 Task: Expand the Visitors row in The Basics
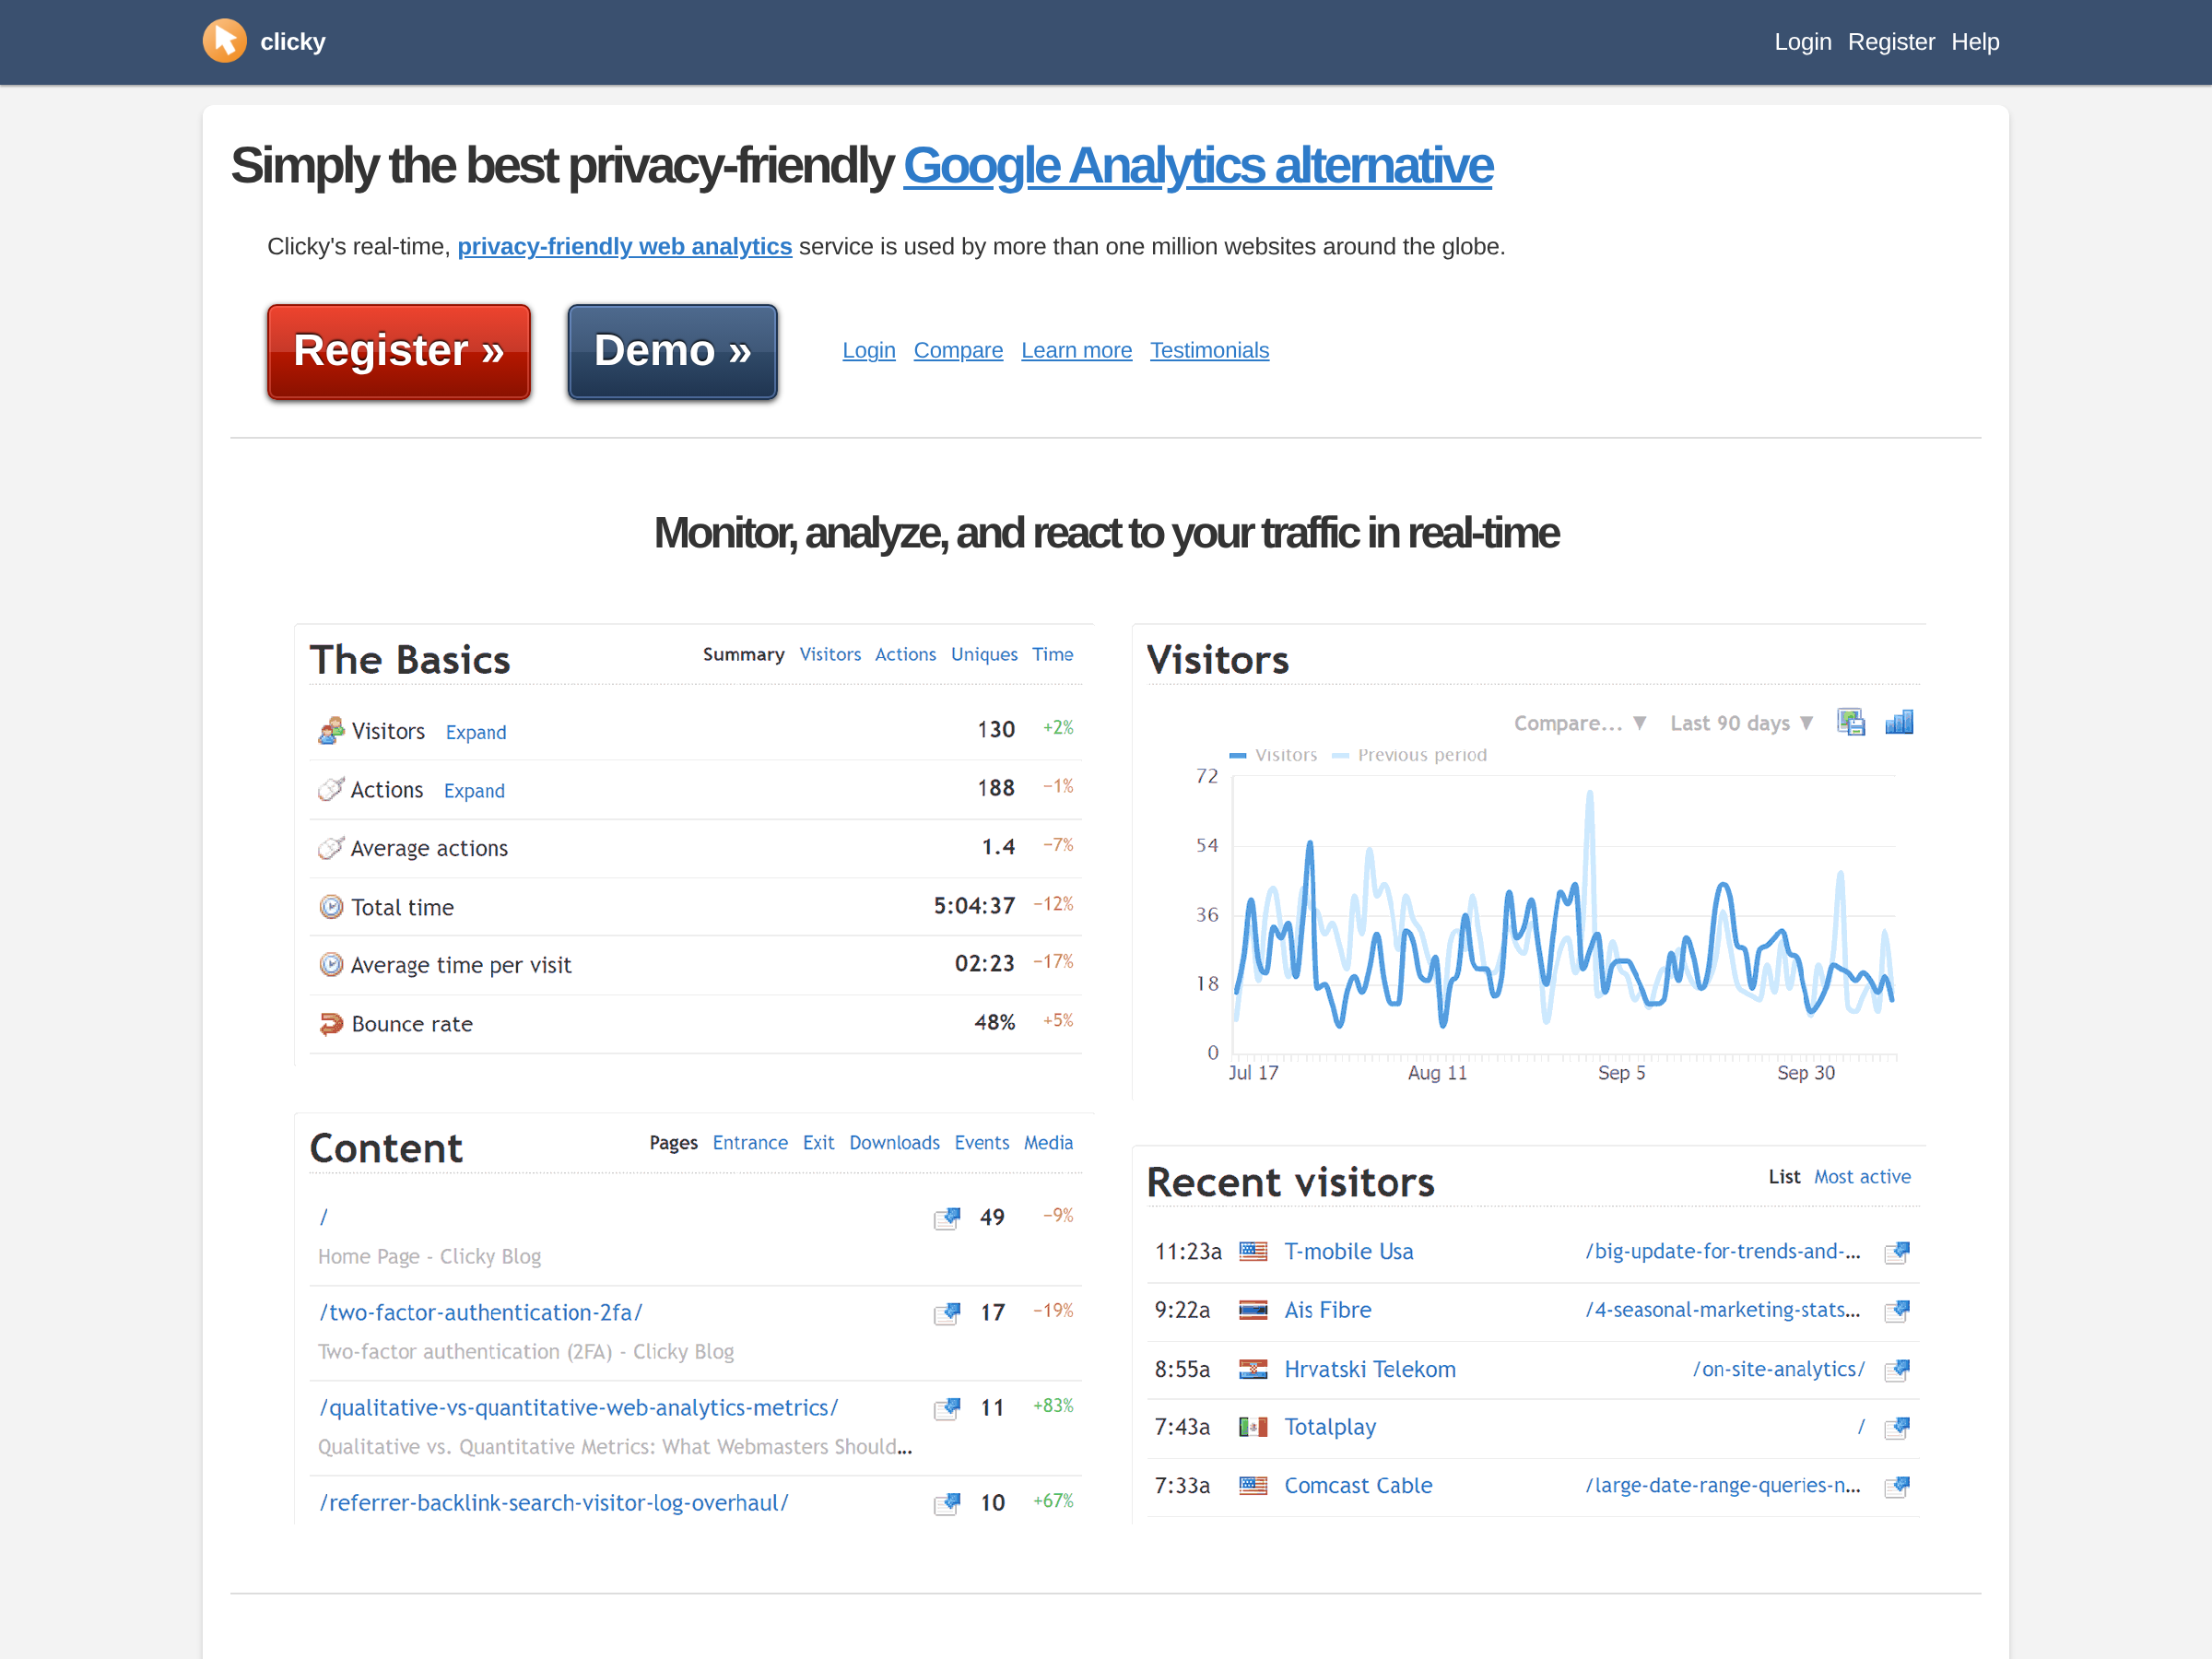pos(476,732)
